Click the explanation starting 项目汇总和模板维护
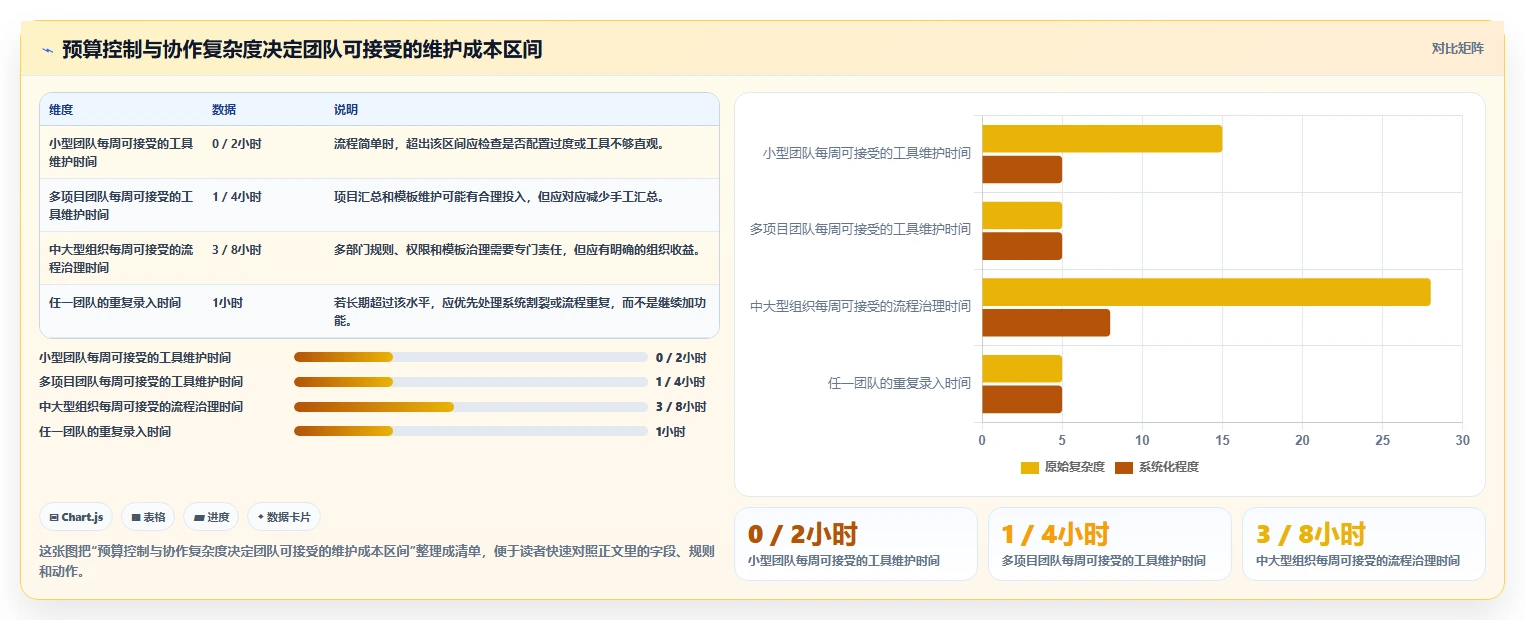 pyautogui.click(x=499, y=197)
